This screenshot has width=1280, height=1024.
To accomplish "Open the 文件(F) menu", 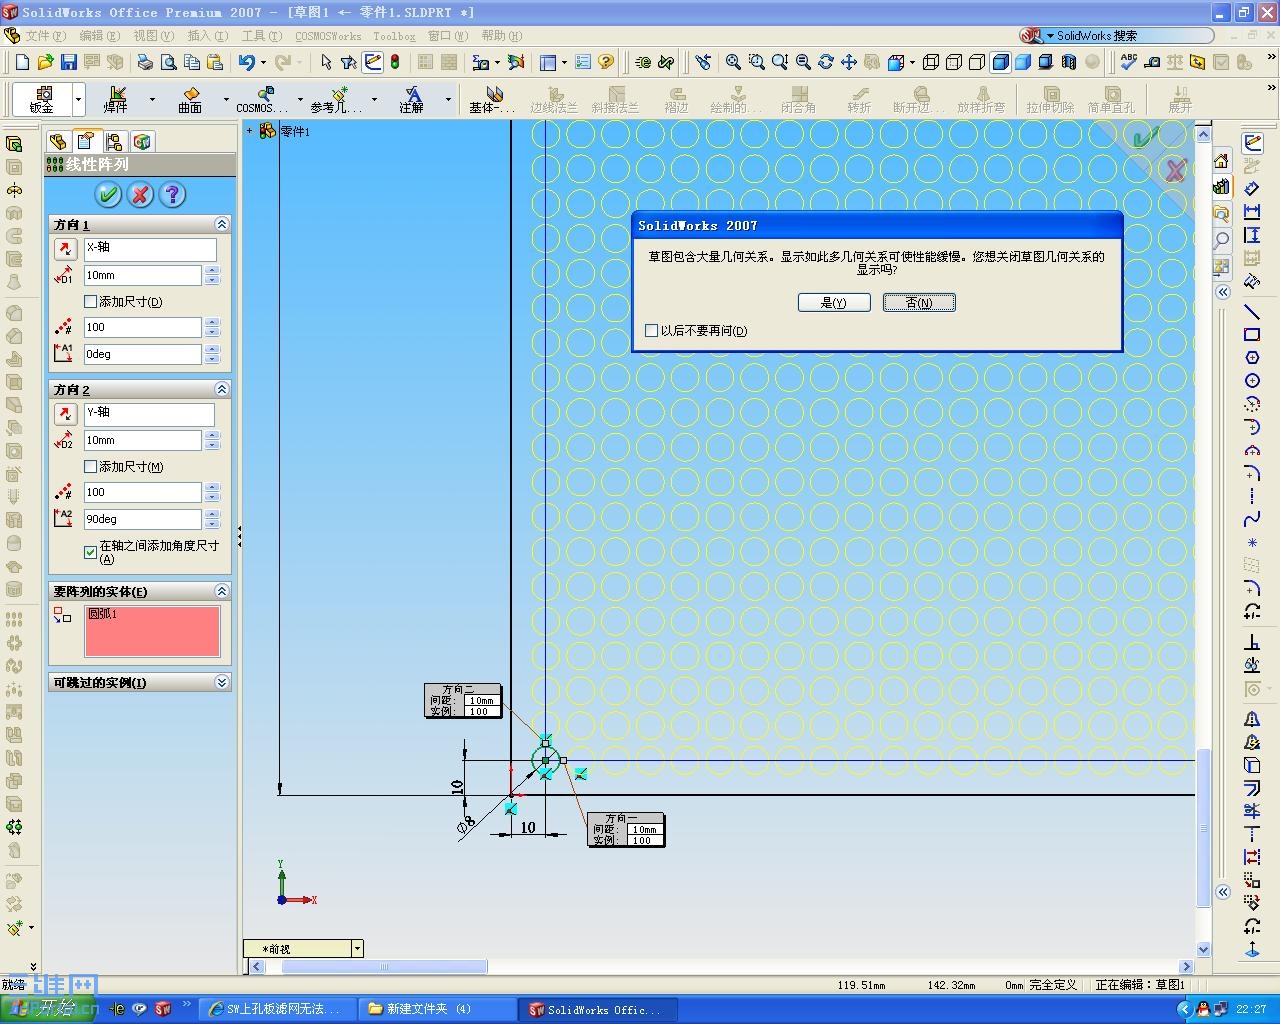I will pyautogui.click(x=46, y=36).
